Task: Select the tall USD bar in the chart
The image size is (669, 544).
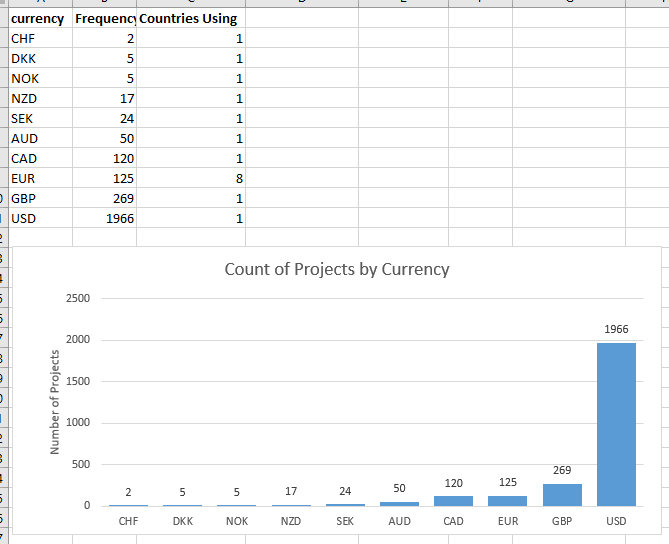Action: (616, 424)
